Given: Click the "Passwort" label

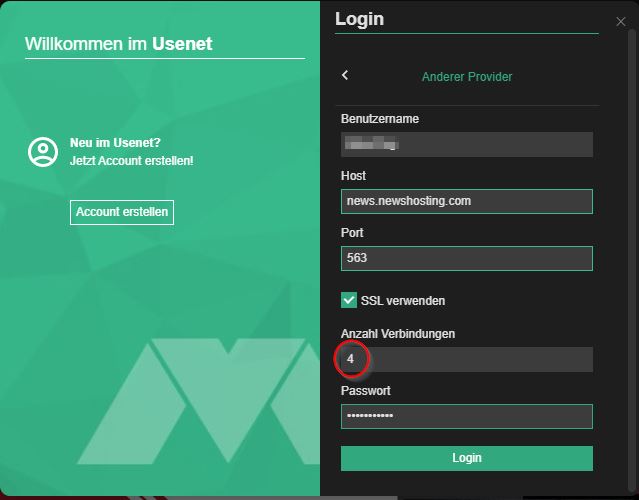Looking at the screenshot, I should [x=366, y=391].
